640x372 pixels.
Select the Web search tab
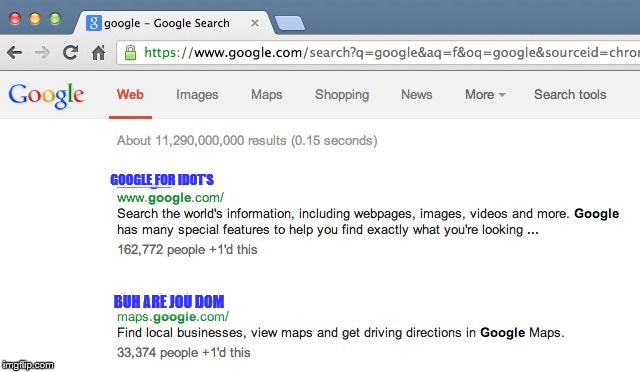[130, 95]
